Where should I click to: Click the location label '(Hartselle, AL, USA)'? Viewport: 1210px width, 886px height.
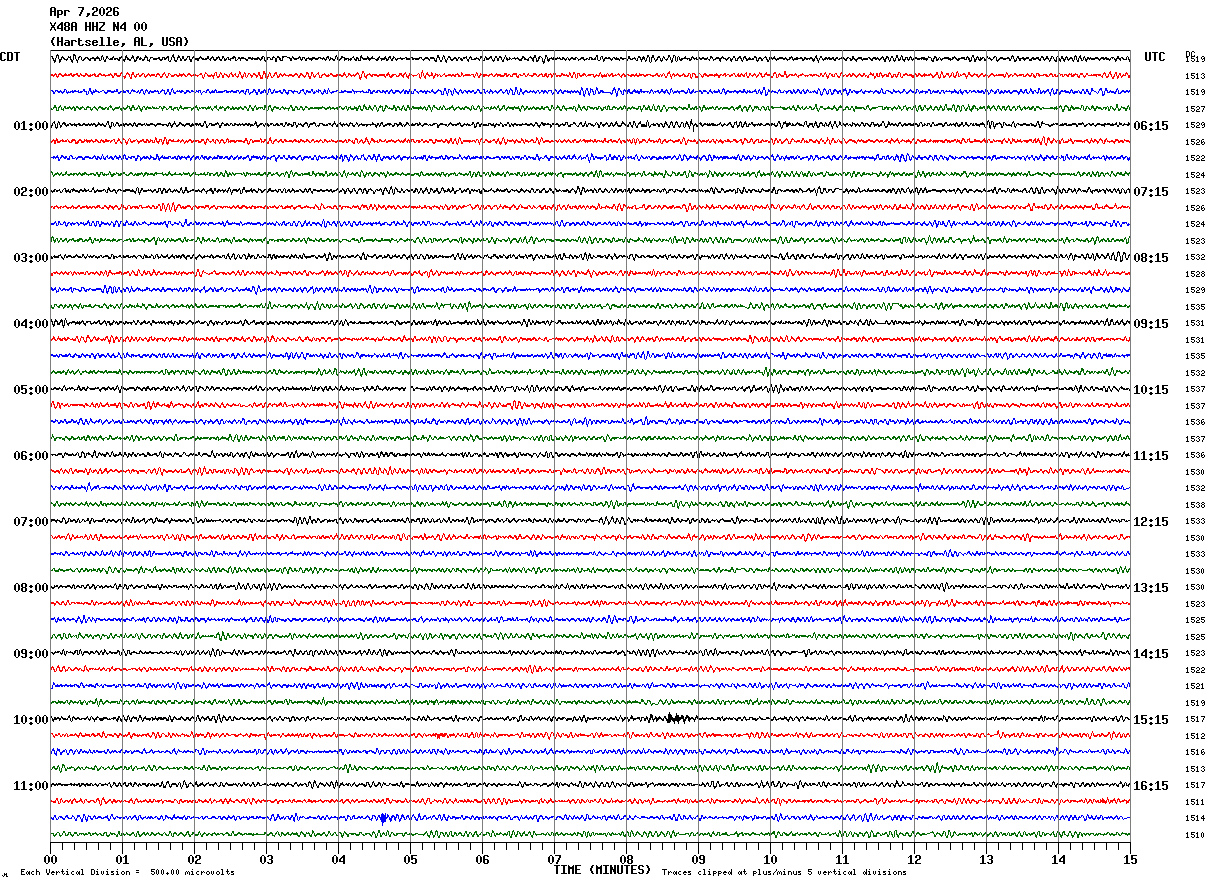(119, 42)
